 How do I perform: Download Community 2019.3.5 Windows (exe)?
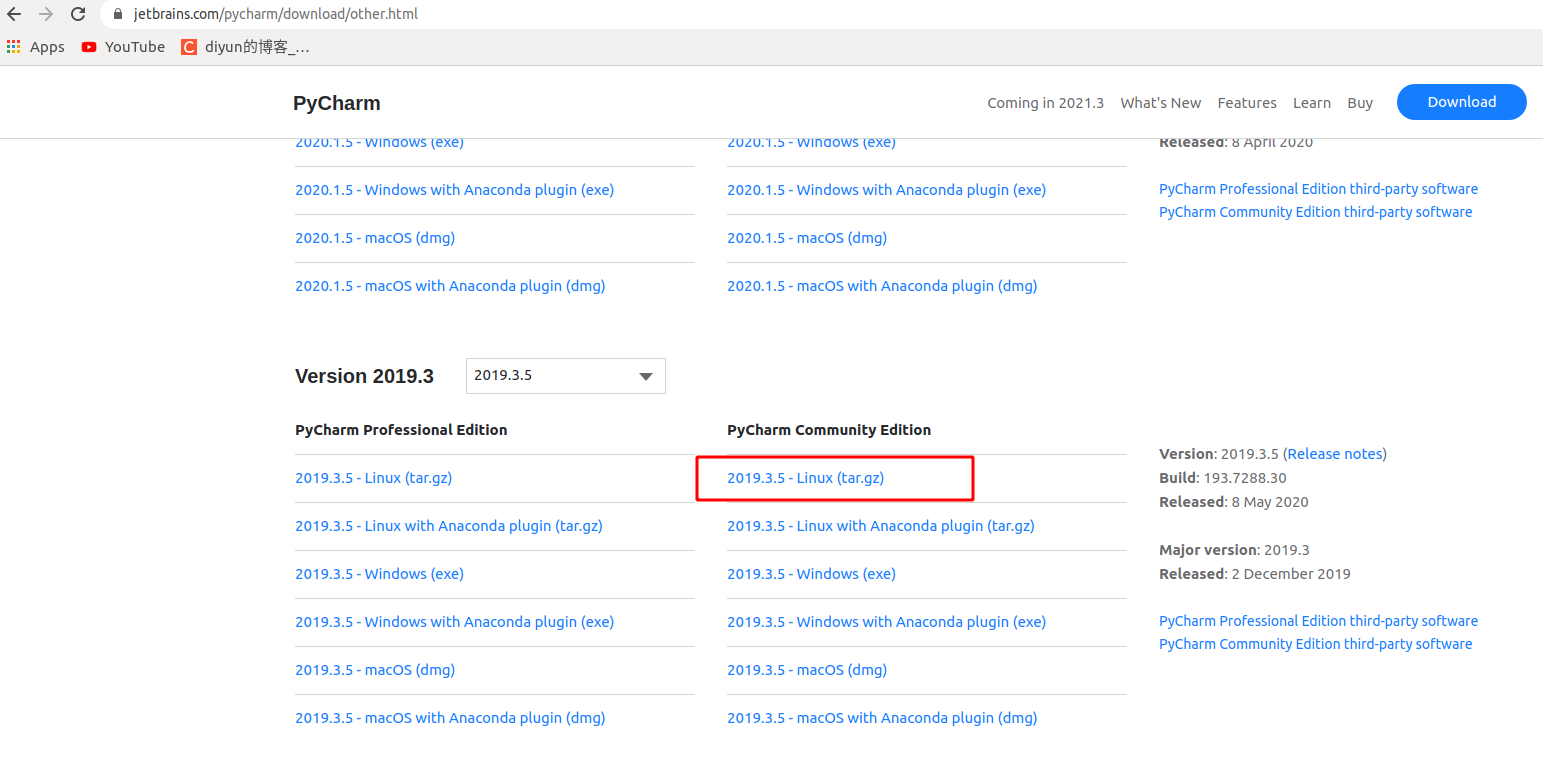(811, 574)
